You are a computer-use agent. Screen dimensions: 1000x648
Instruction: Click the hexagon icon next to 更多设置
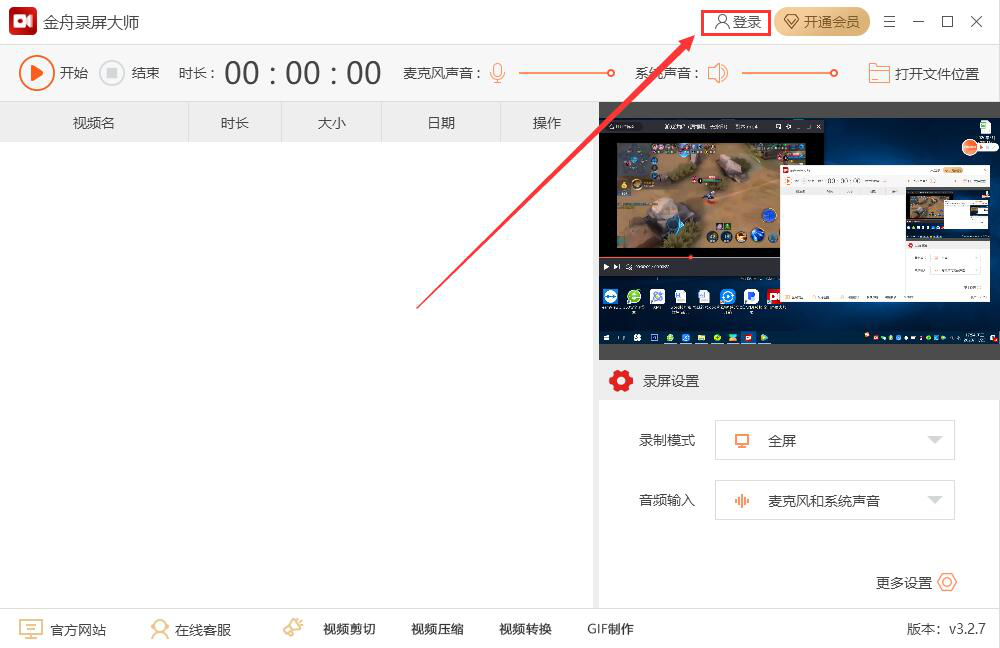(947, 582)
